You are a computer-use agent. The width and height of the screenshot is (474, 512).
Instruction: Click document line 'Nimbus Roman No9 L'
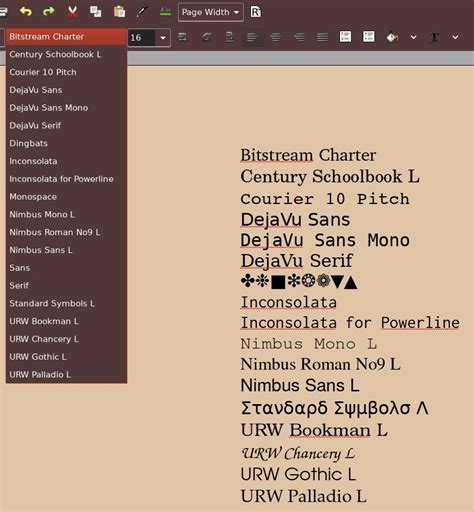(320, 364)
